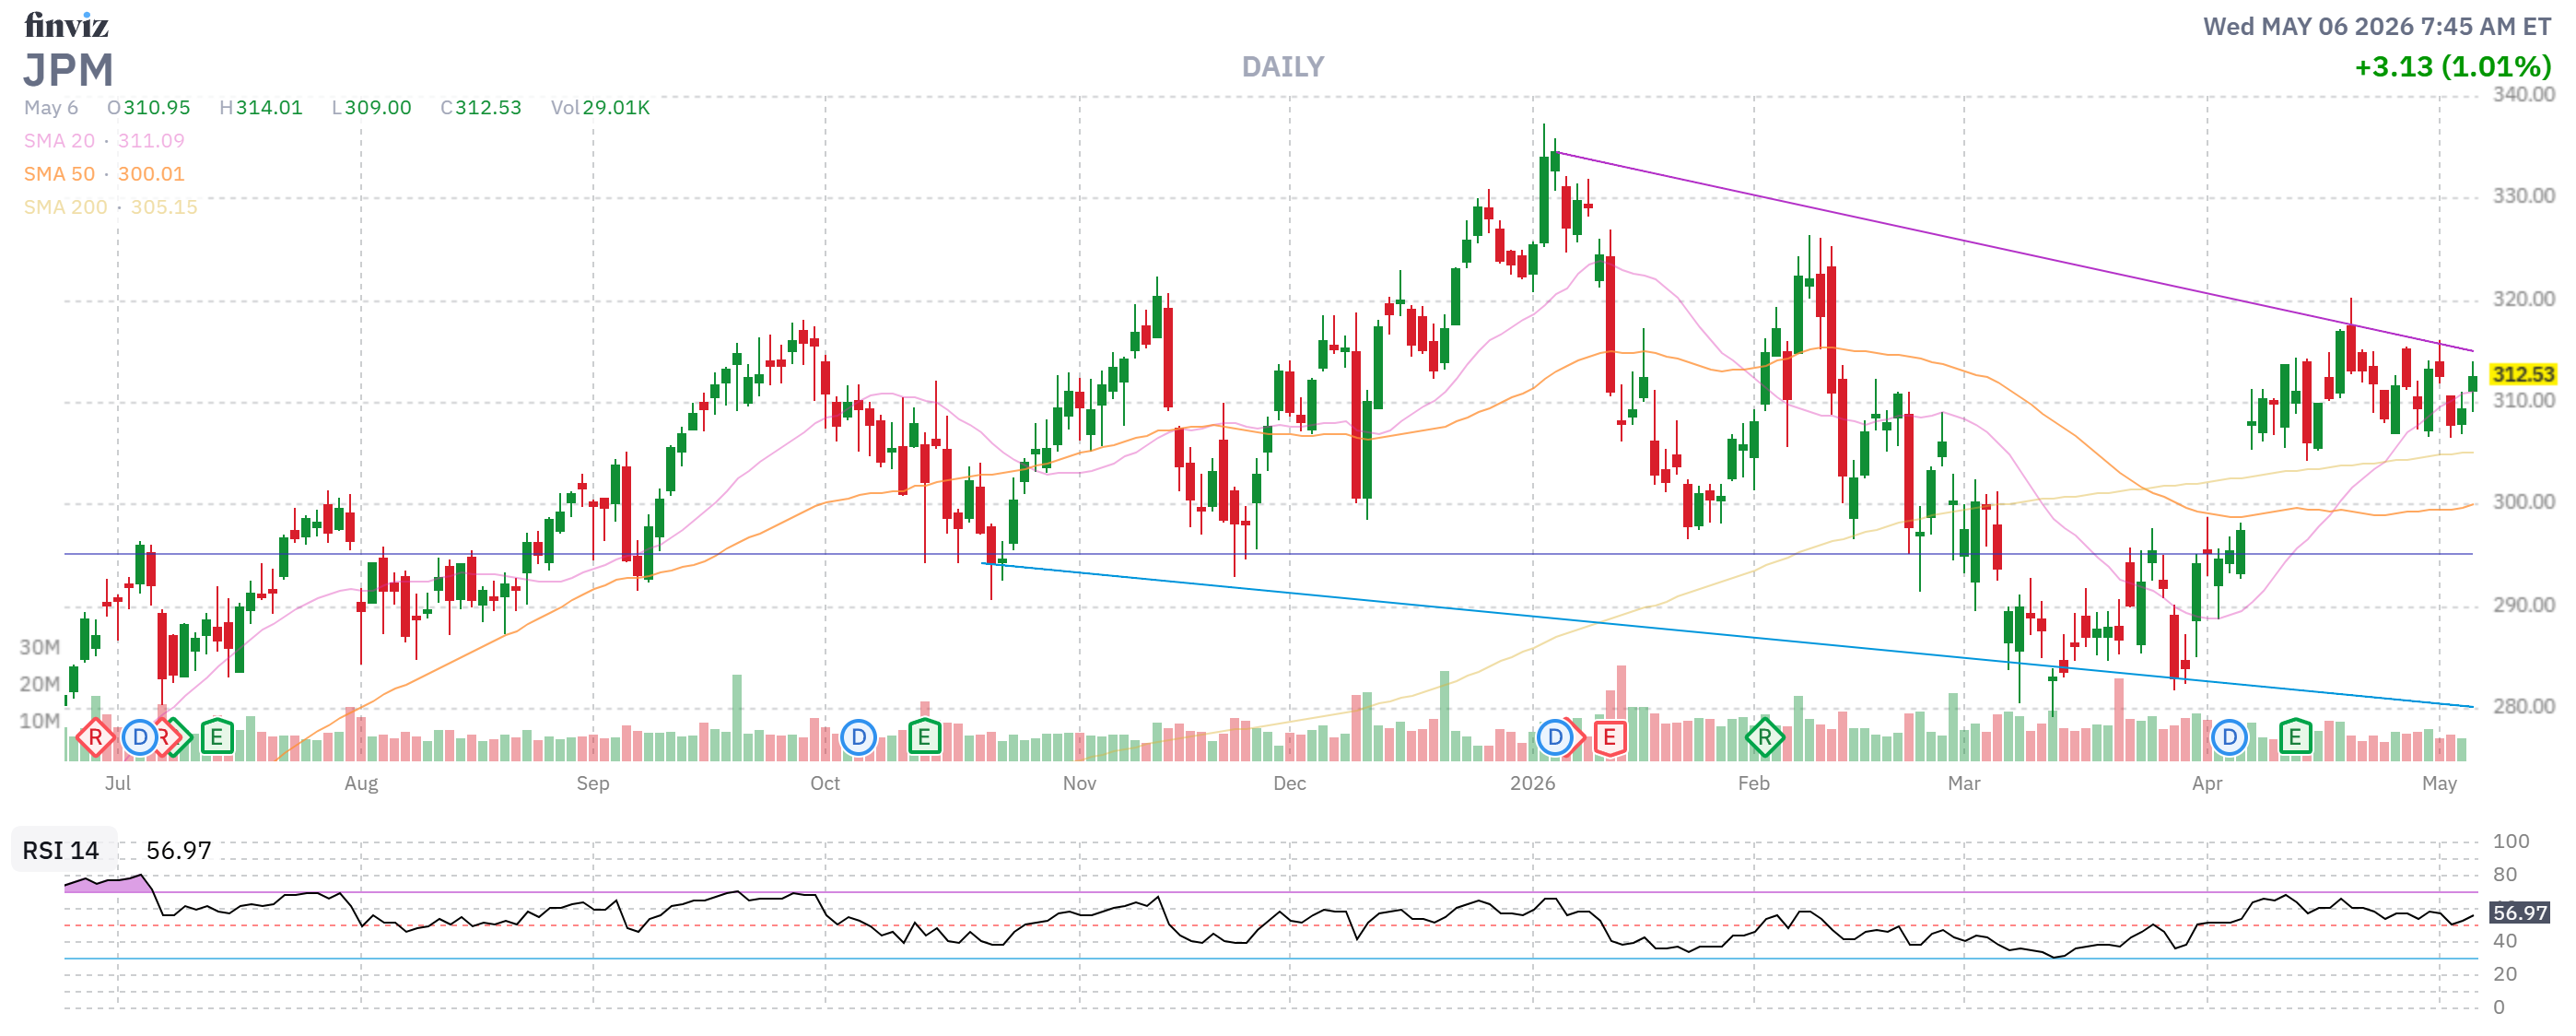
Task: Click the Mar label on time axis
Action: click(x=1963, y=783)
